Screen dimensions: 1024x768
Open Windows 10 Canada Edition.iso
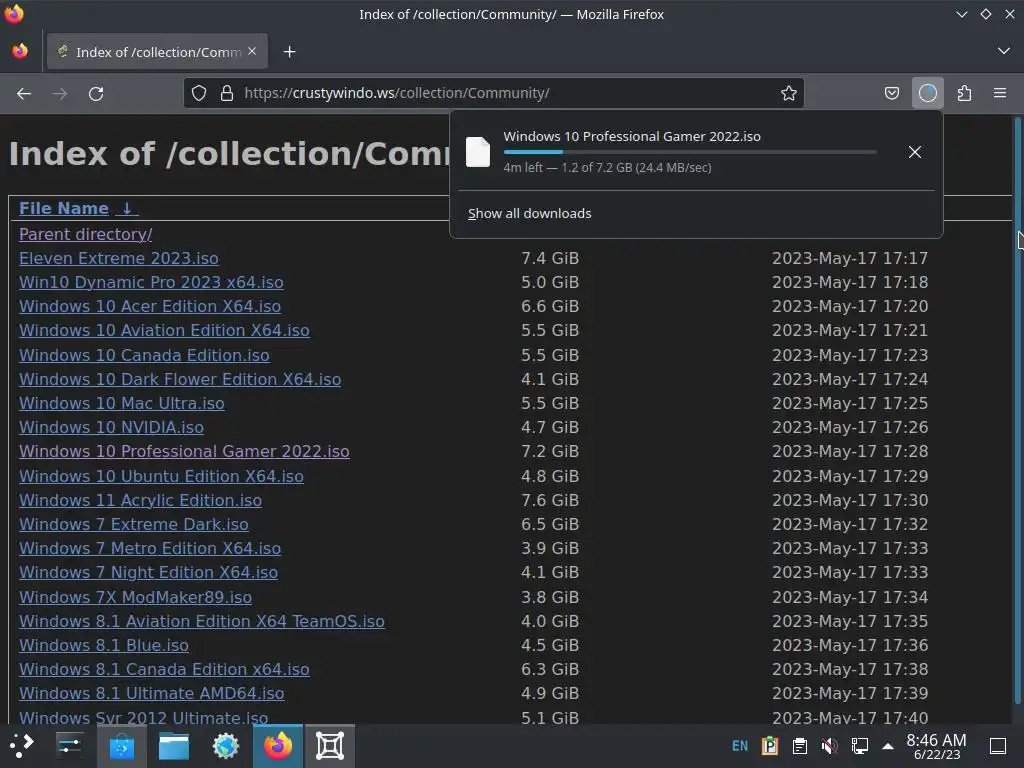tap(144, 355)
